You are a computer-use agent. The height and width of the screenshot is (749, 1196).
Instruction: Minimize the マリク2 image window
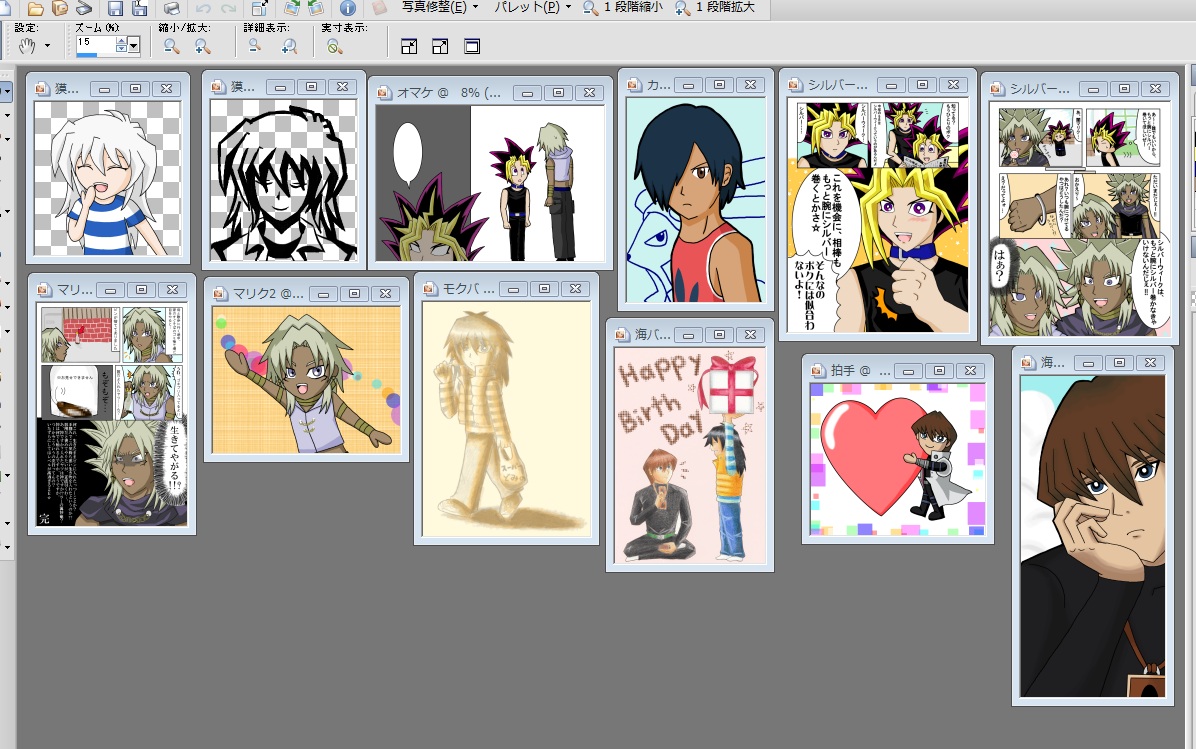point(323,294)
